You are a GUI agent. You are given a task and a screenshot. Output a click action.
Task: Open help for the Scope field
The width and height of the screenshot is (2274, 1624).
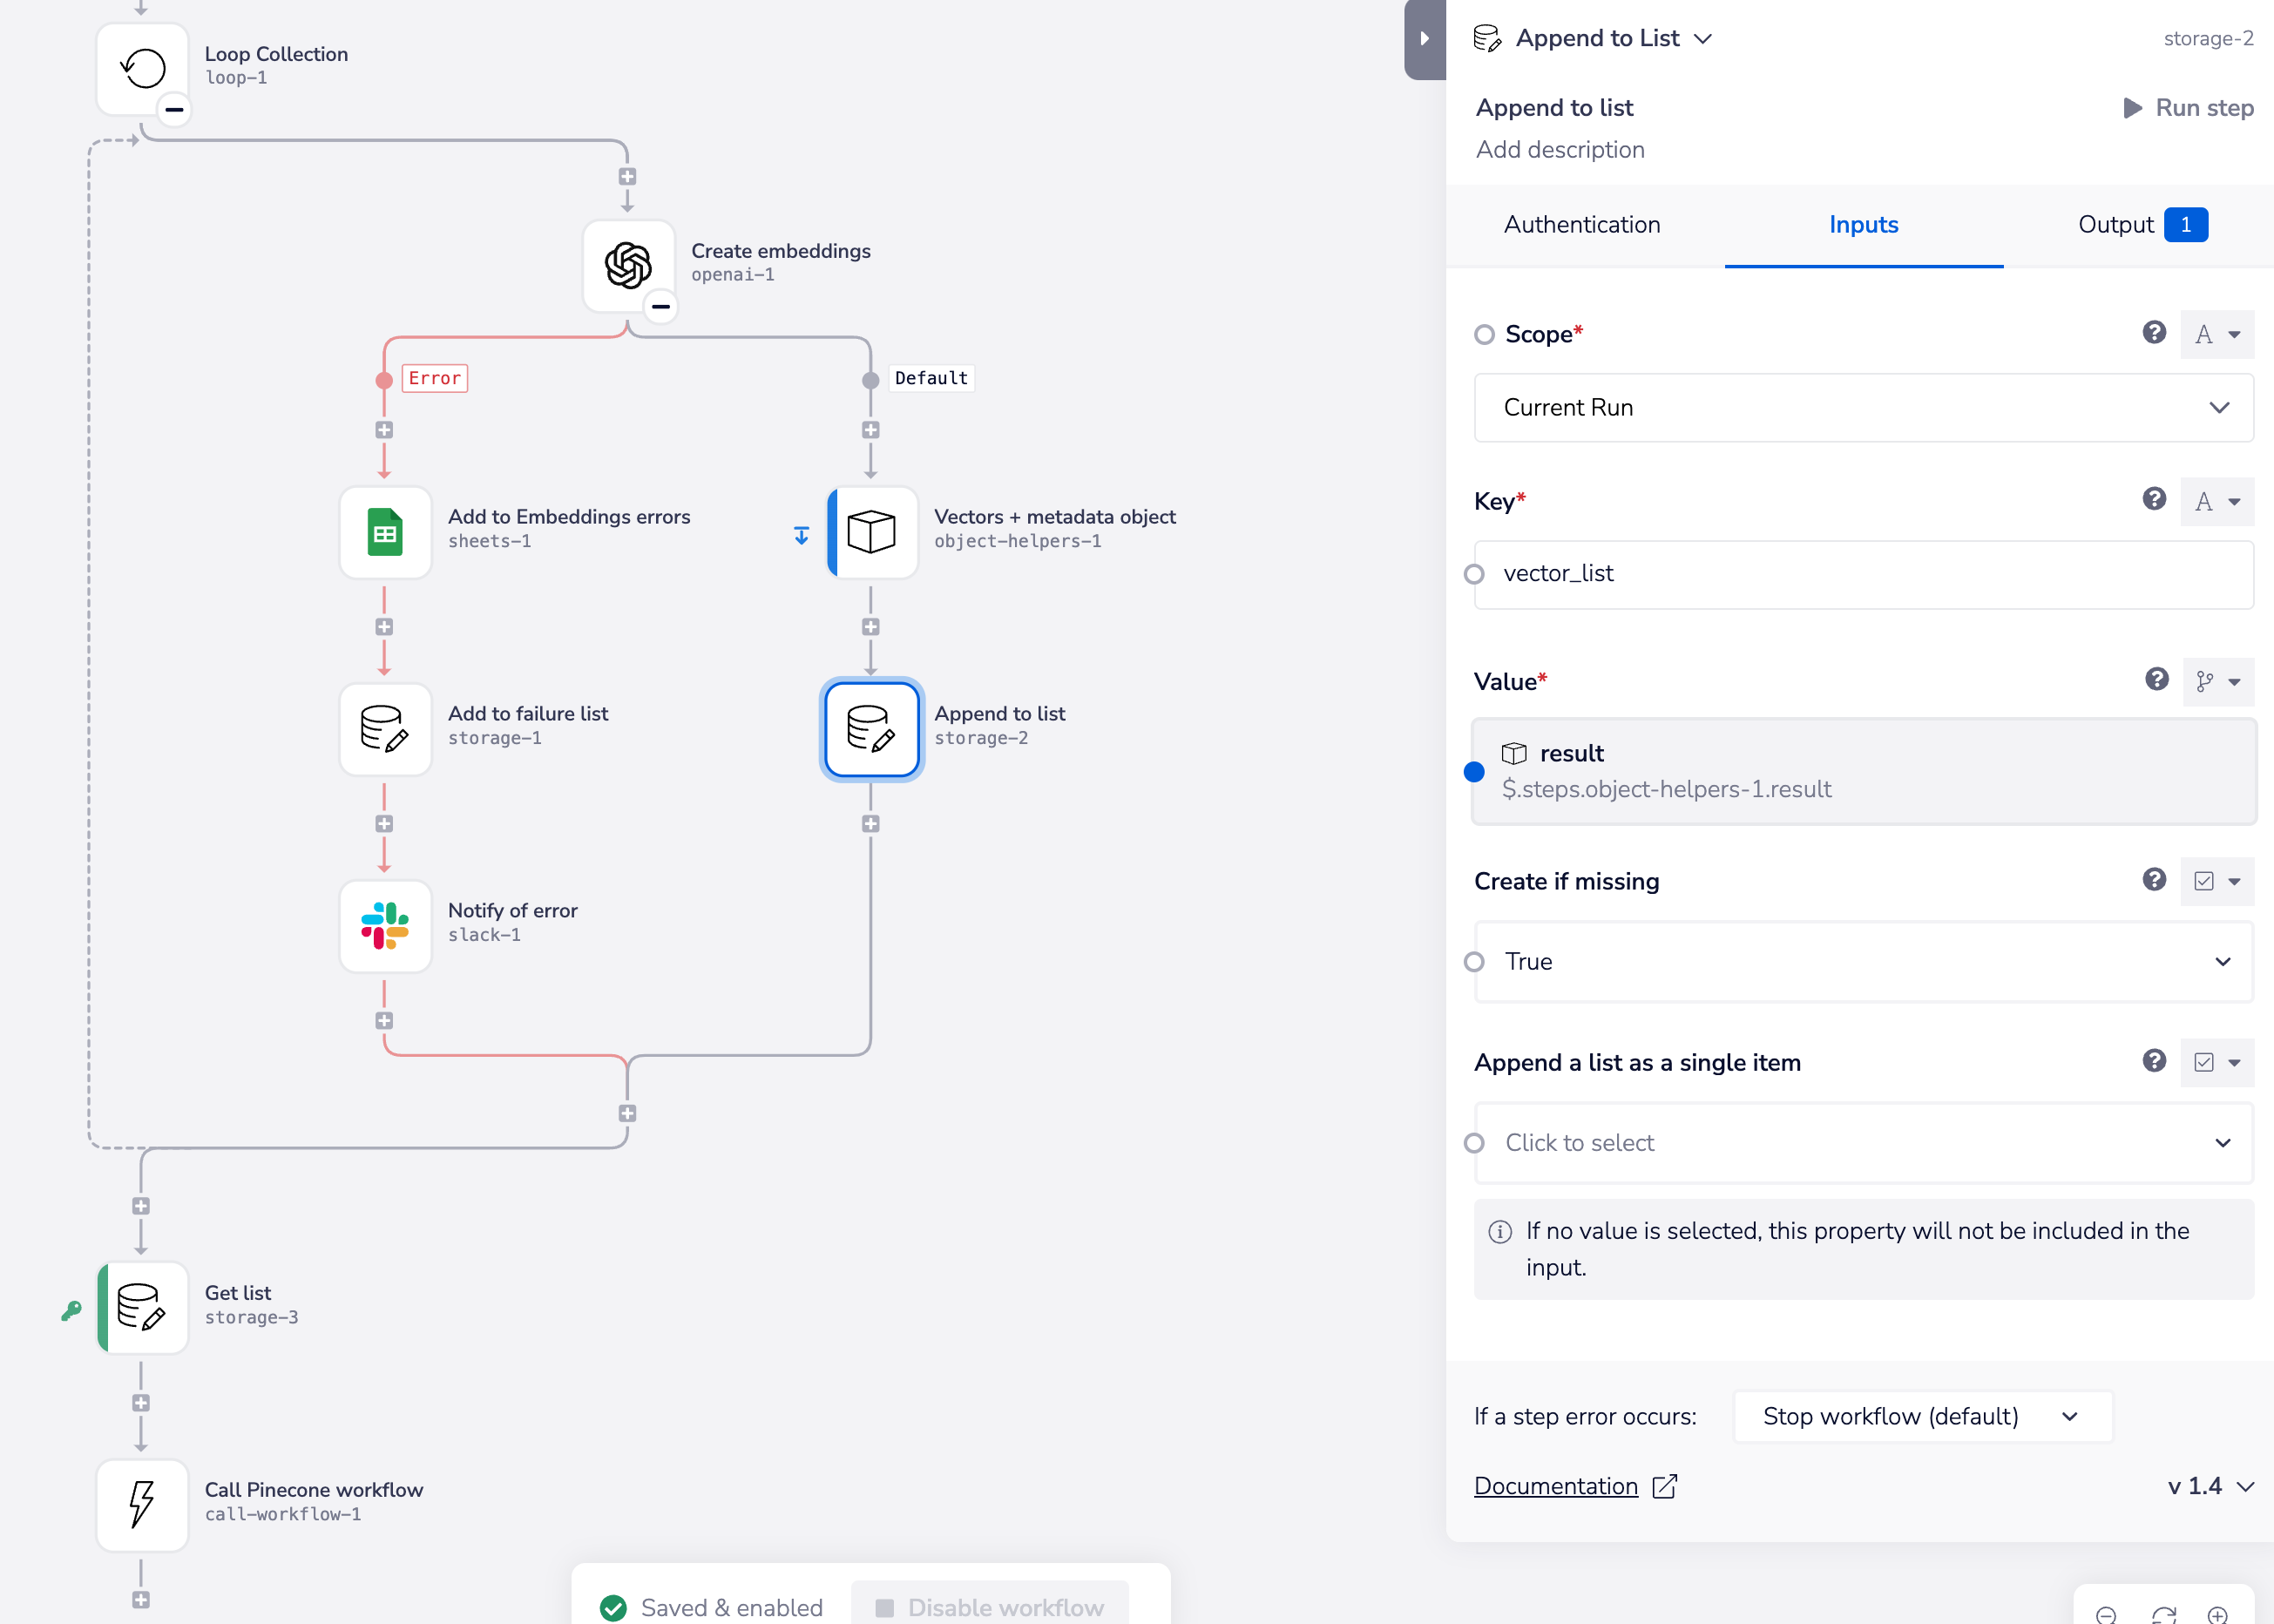coord(2153,333)
